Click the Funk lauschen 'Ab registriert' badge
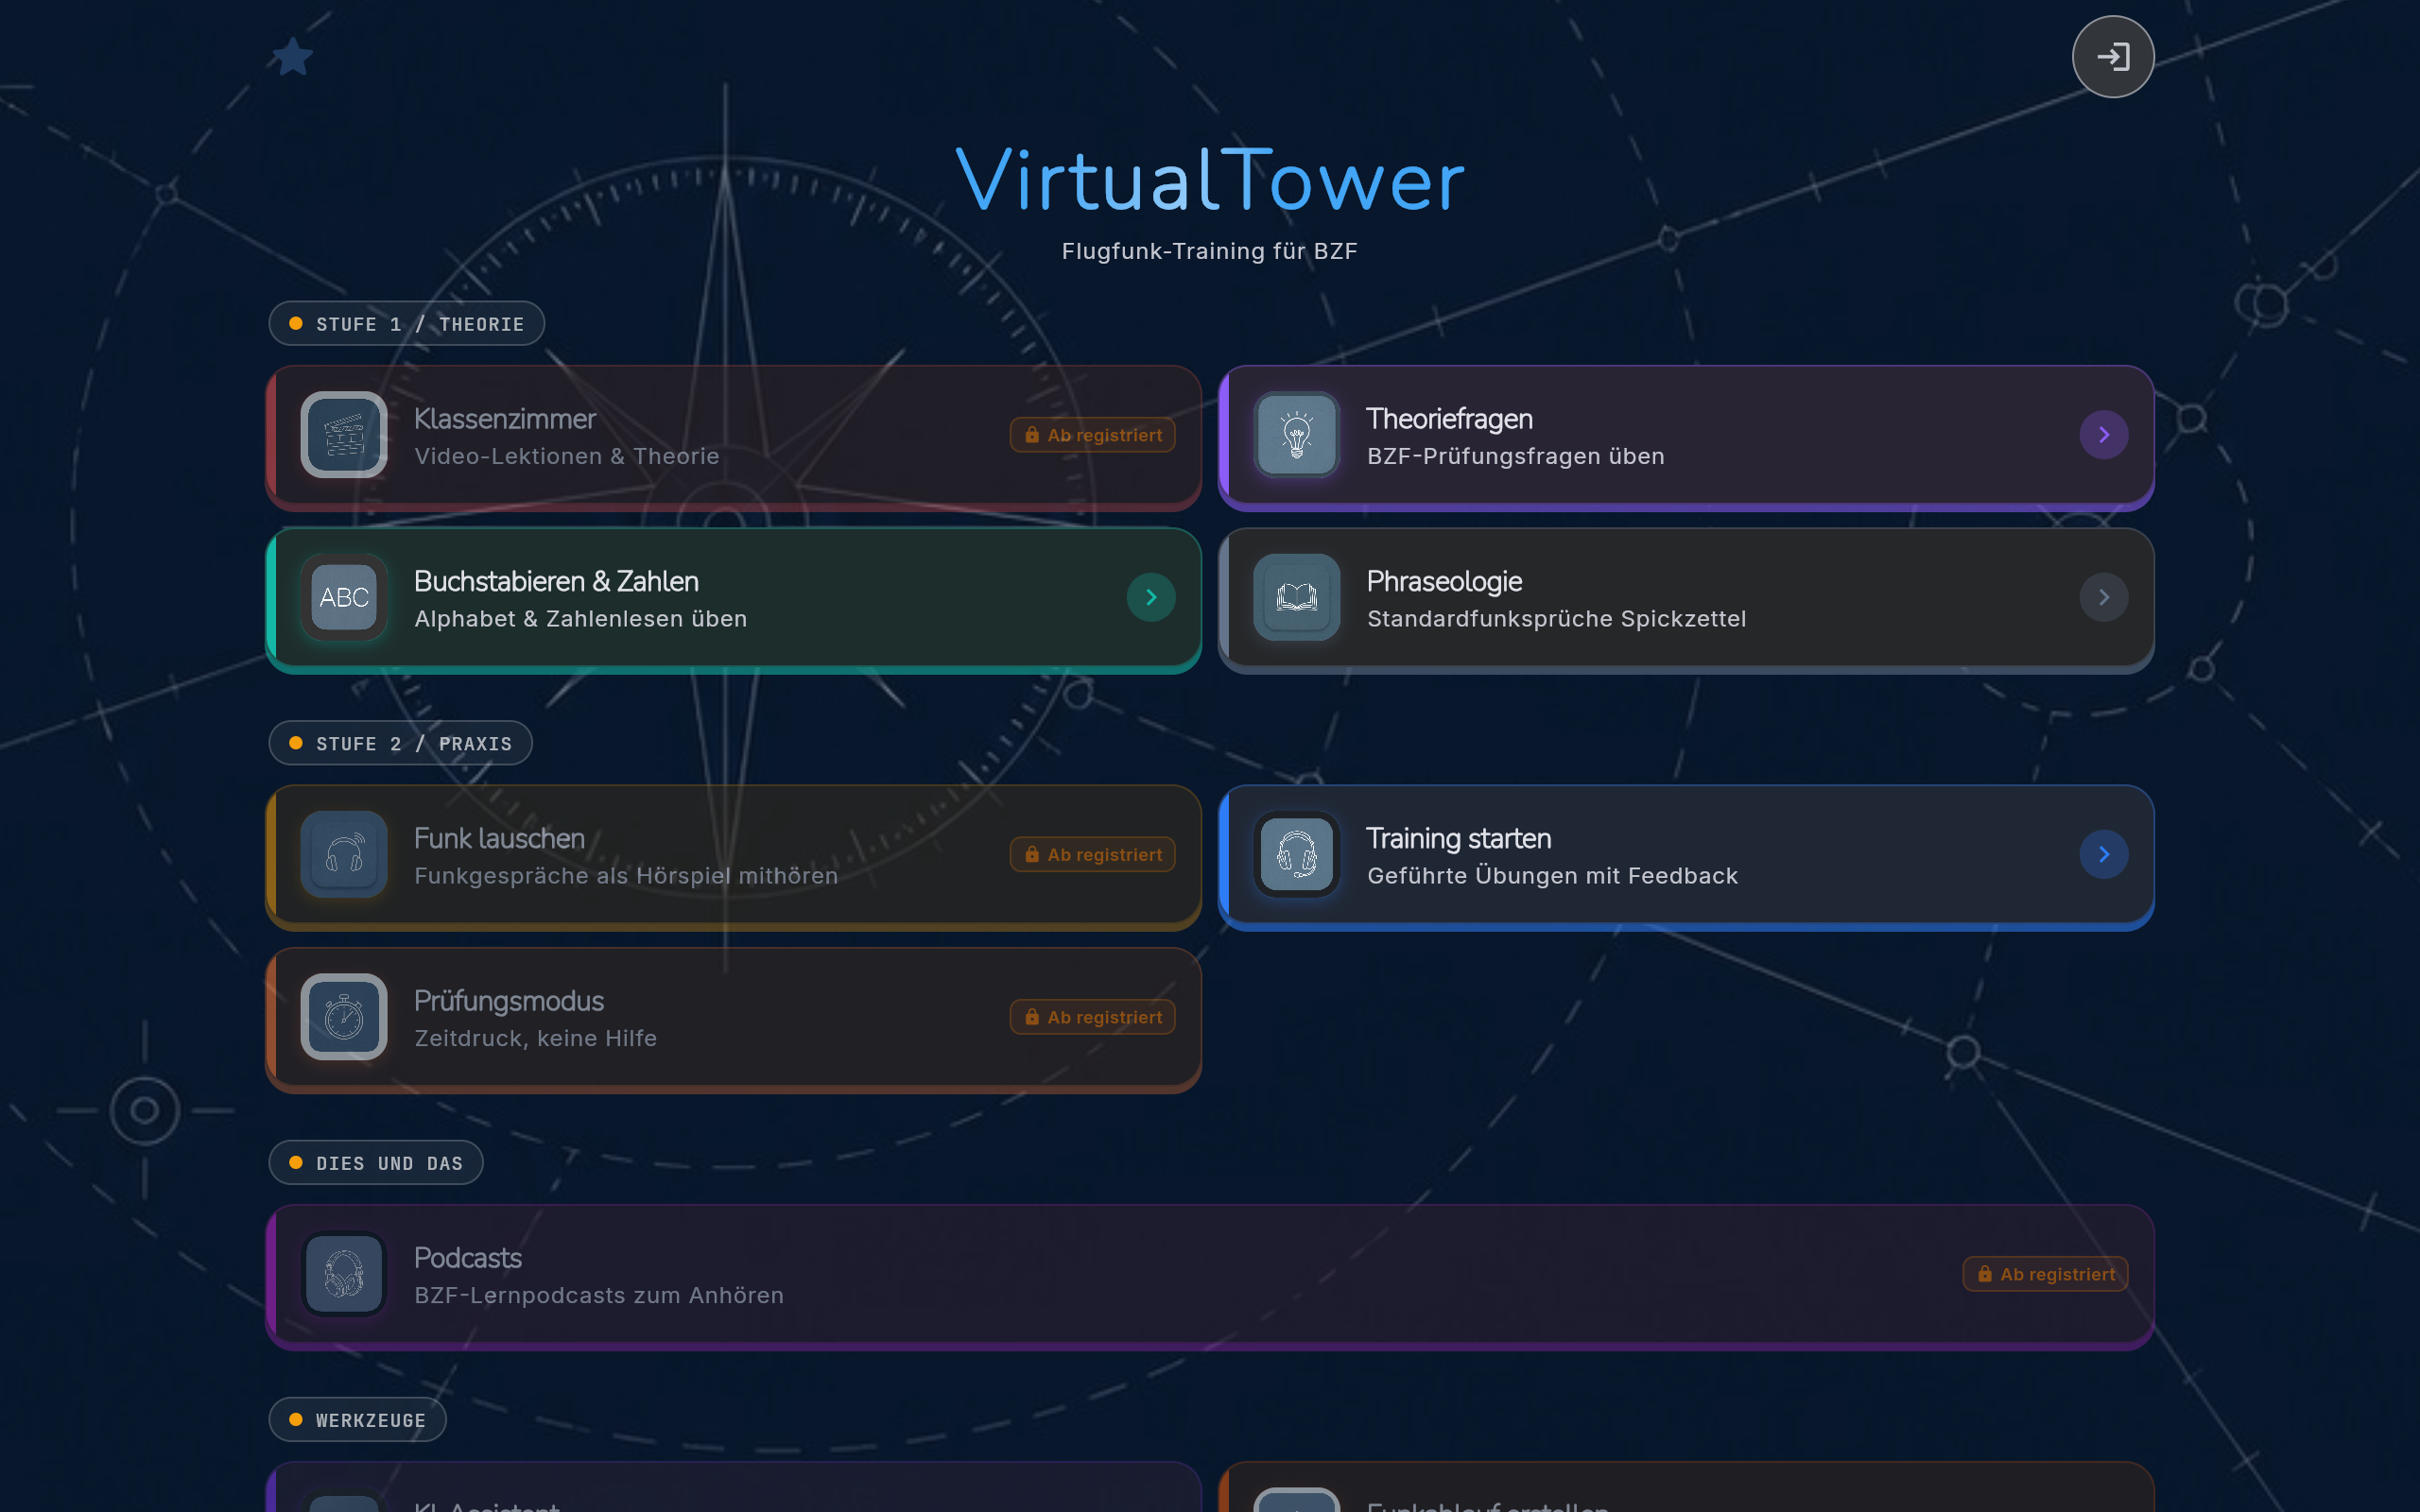The height and width of the screenshot is (1512, 2420). [1092, 855]
